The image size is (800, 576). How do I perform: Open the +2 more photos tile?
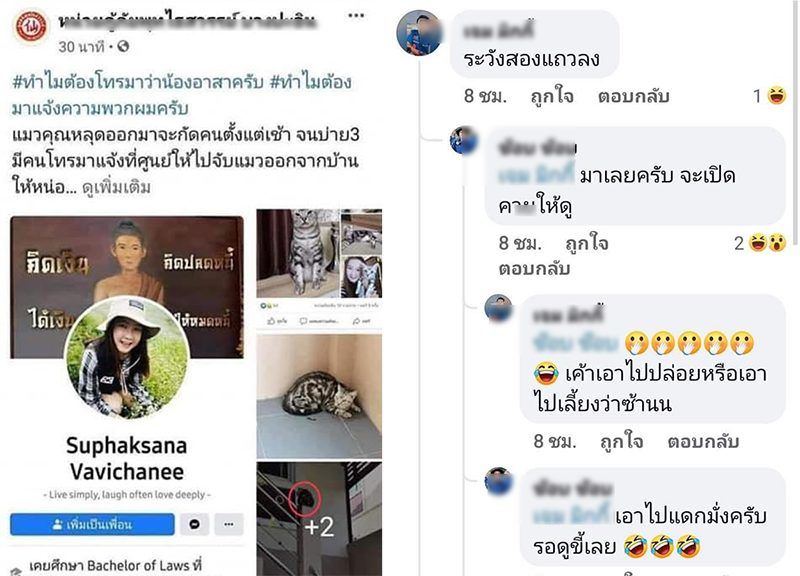pos(319,519)
